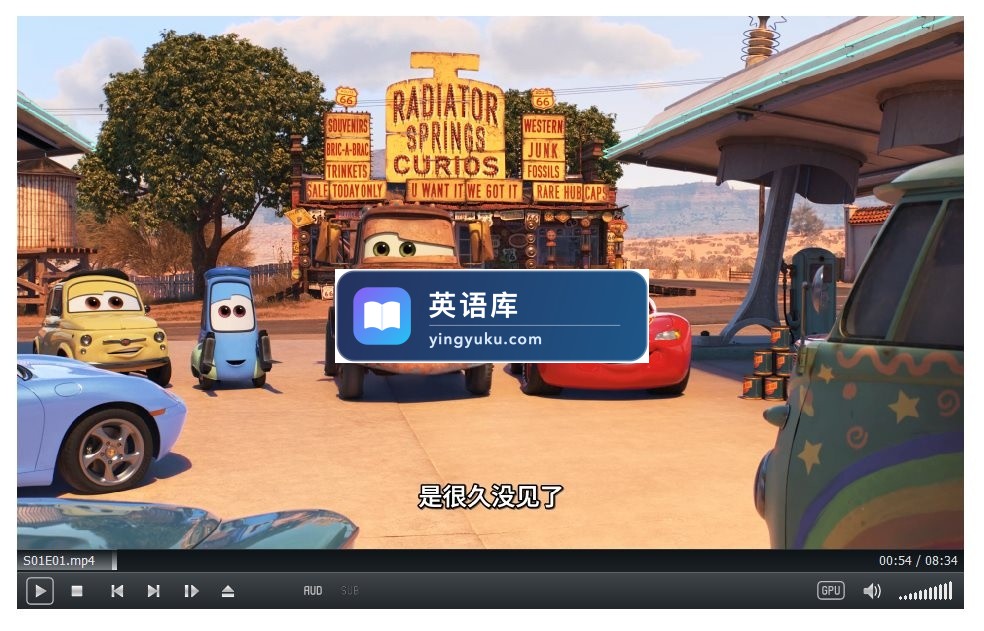Image resolution: width=984 pixels, height=631 pixels.
Task: Click the video display area to pause
Action: (490, 283)
